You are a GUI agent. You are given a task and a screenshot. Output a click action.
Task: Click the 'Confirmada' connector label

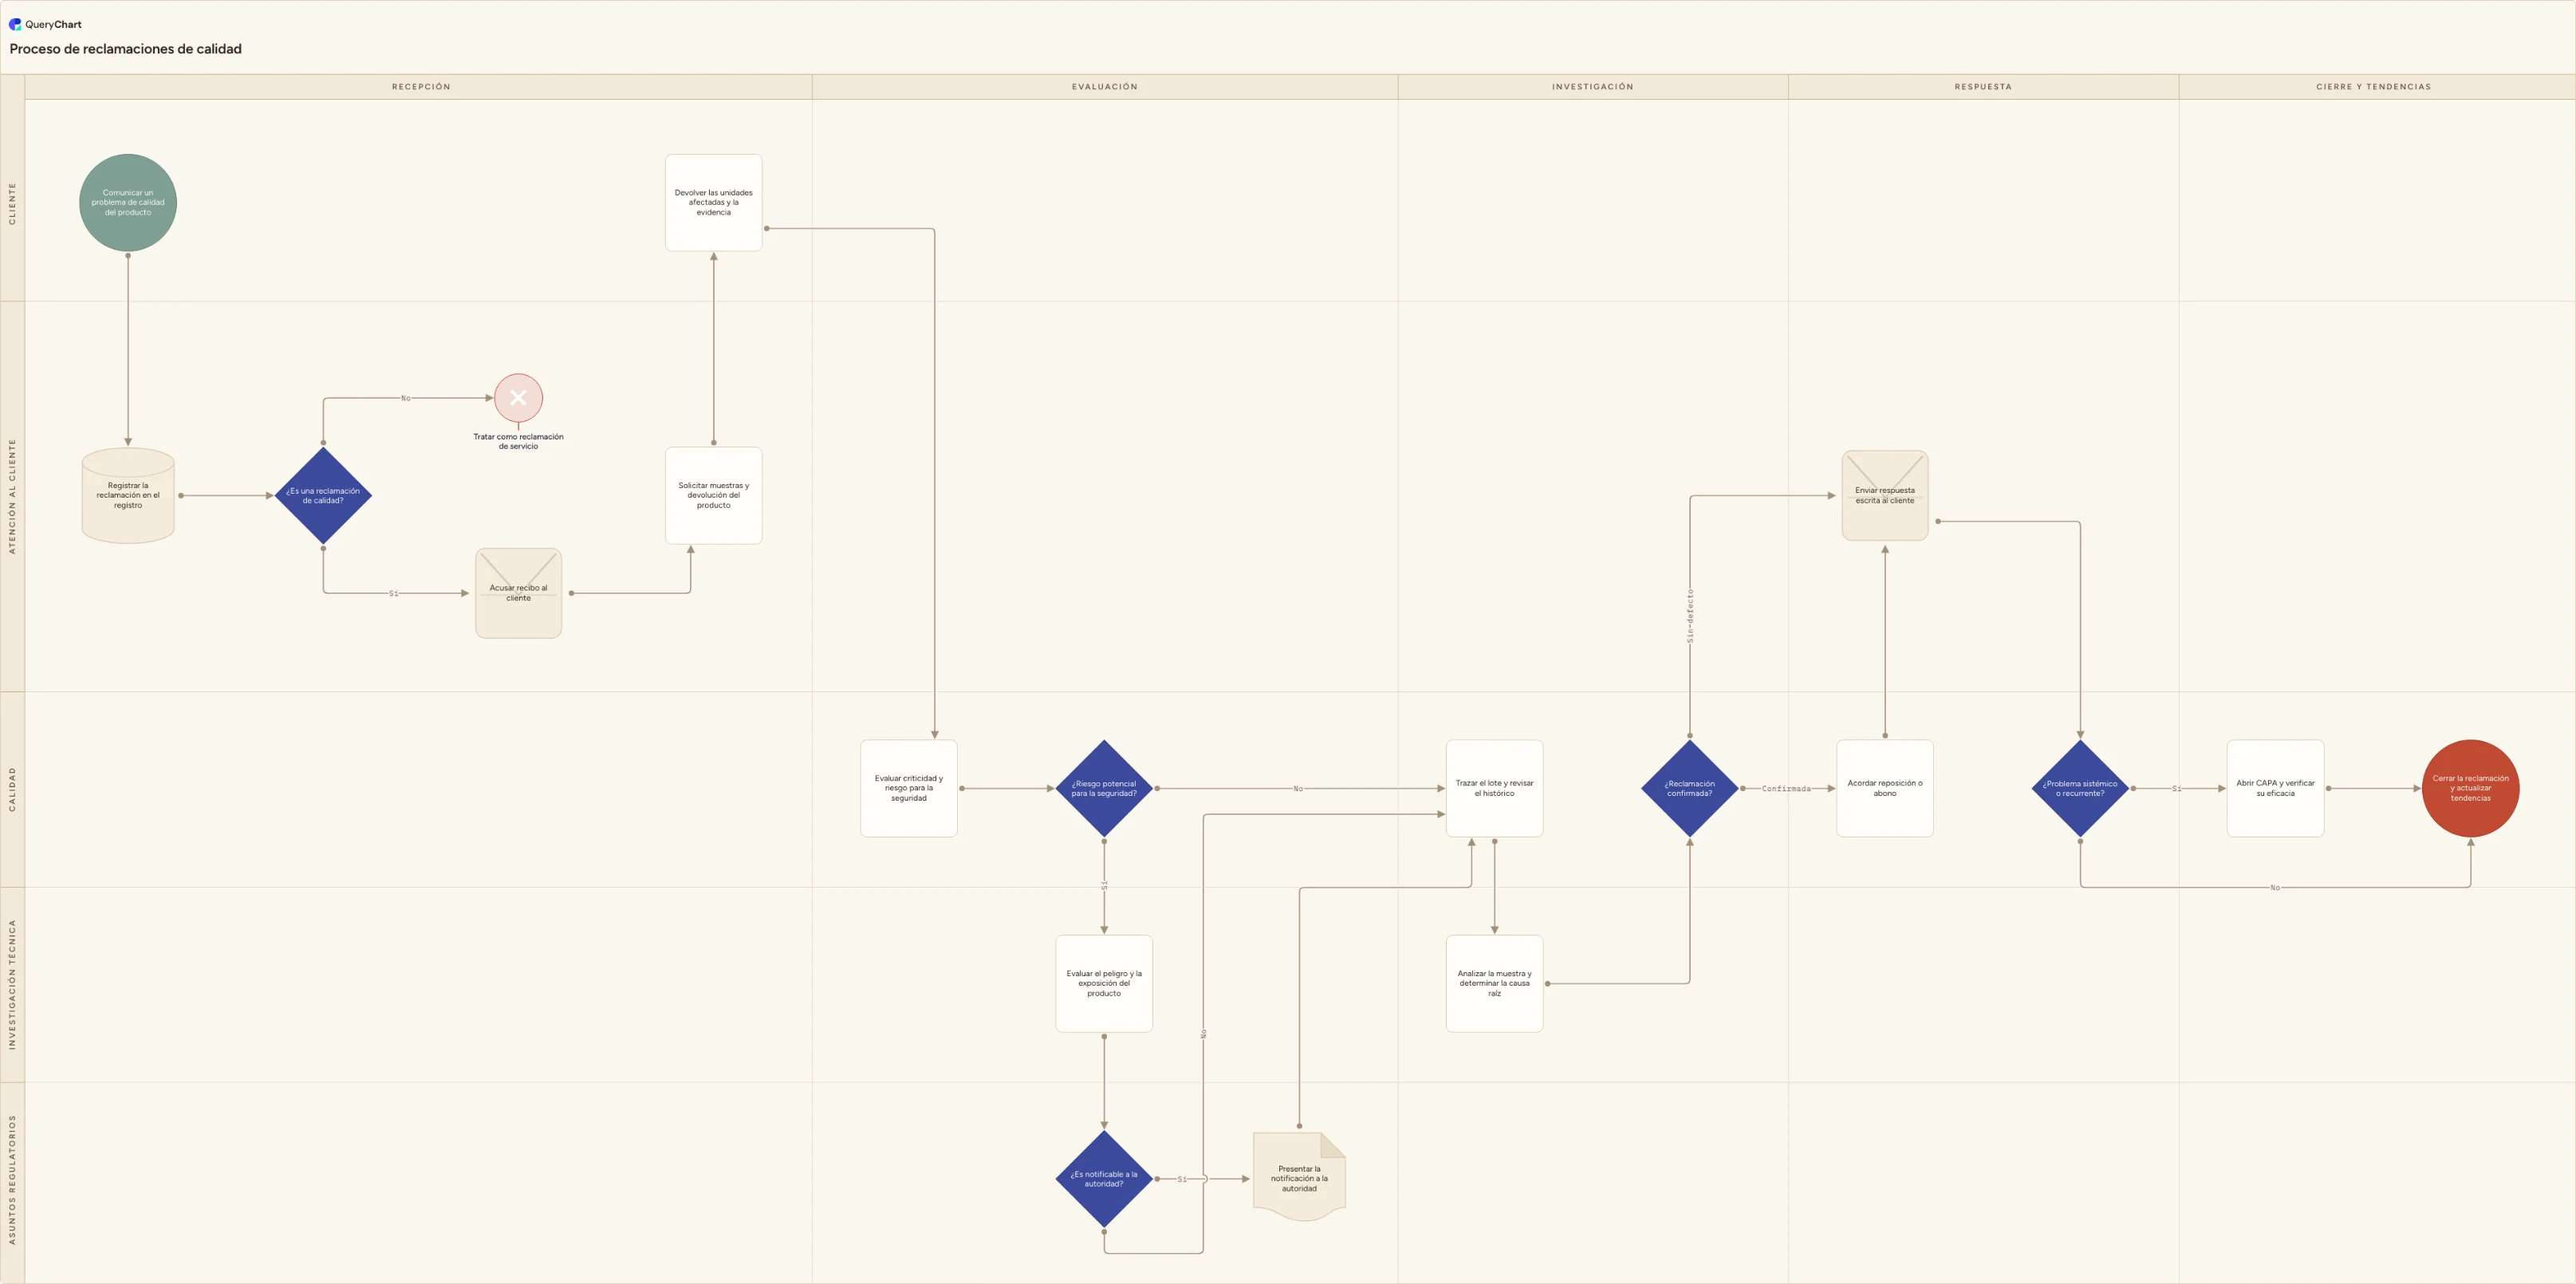[1786, 789]
